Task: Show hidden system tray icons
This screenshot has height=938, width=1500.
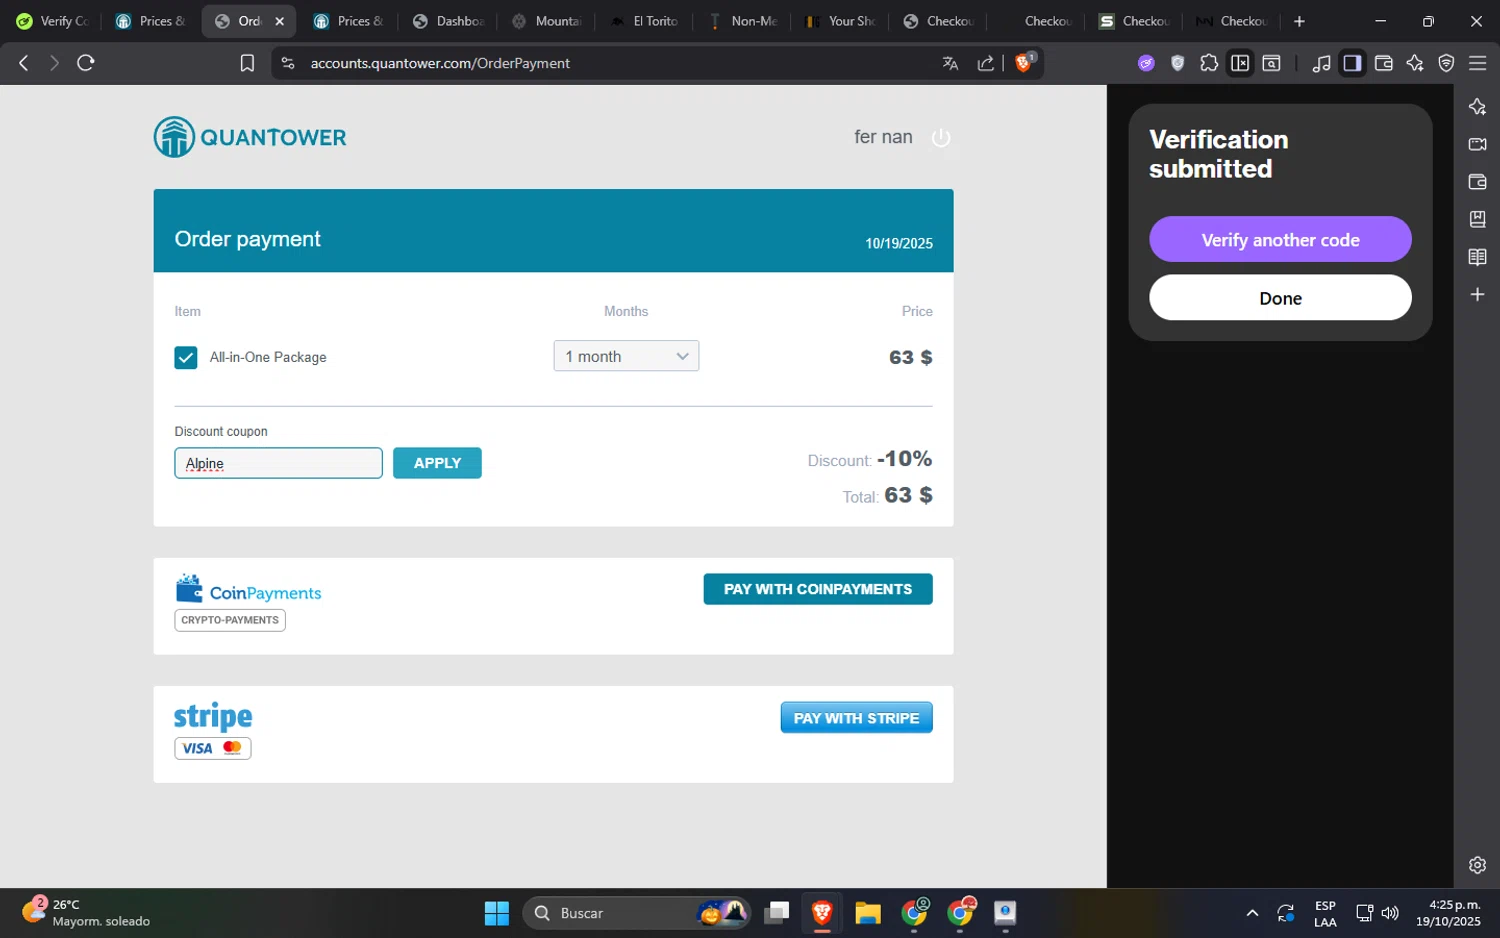Action: click(1252, 913)
